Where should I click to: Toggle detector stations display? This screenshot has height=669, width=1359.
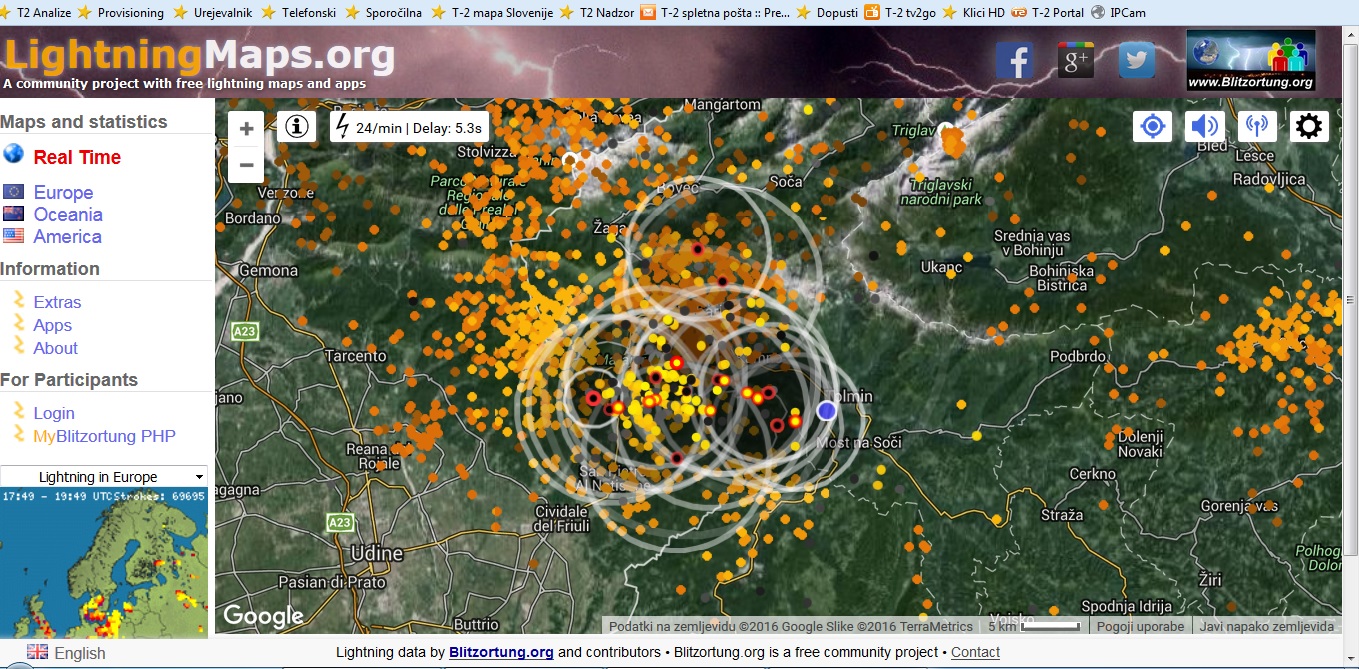coord(1256,126)
